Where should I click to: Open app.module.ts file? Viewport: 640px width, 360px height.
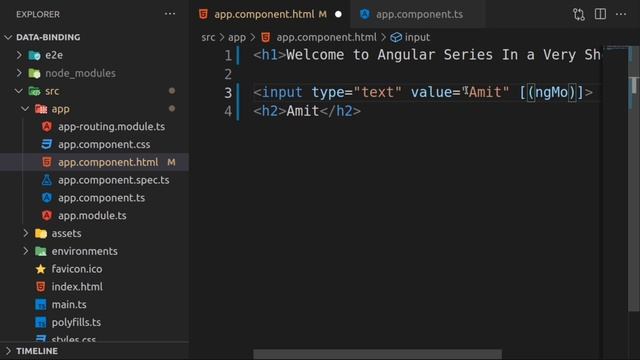click(92, 216)
